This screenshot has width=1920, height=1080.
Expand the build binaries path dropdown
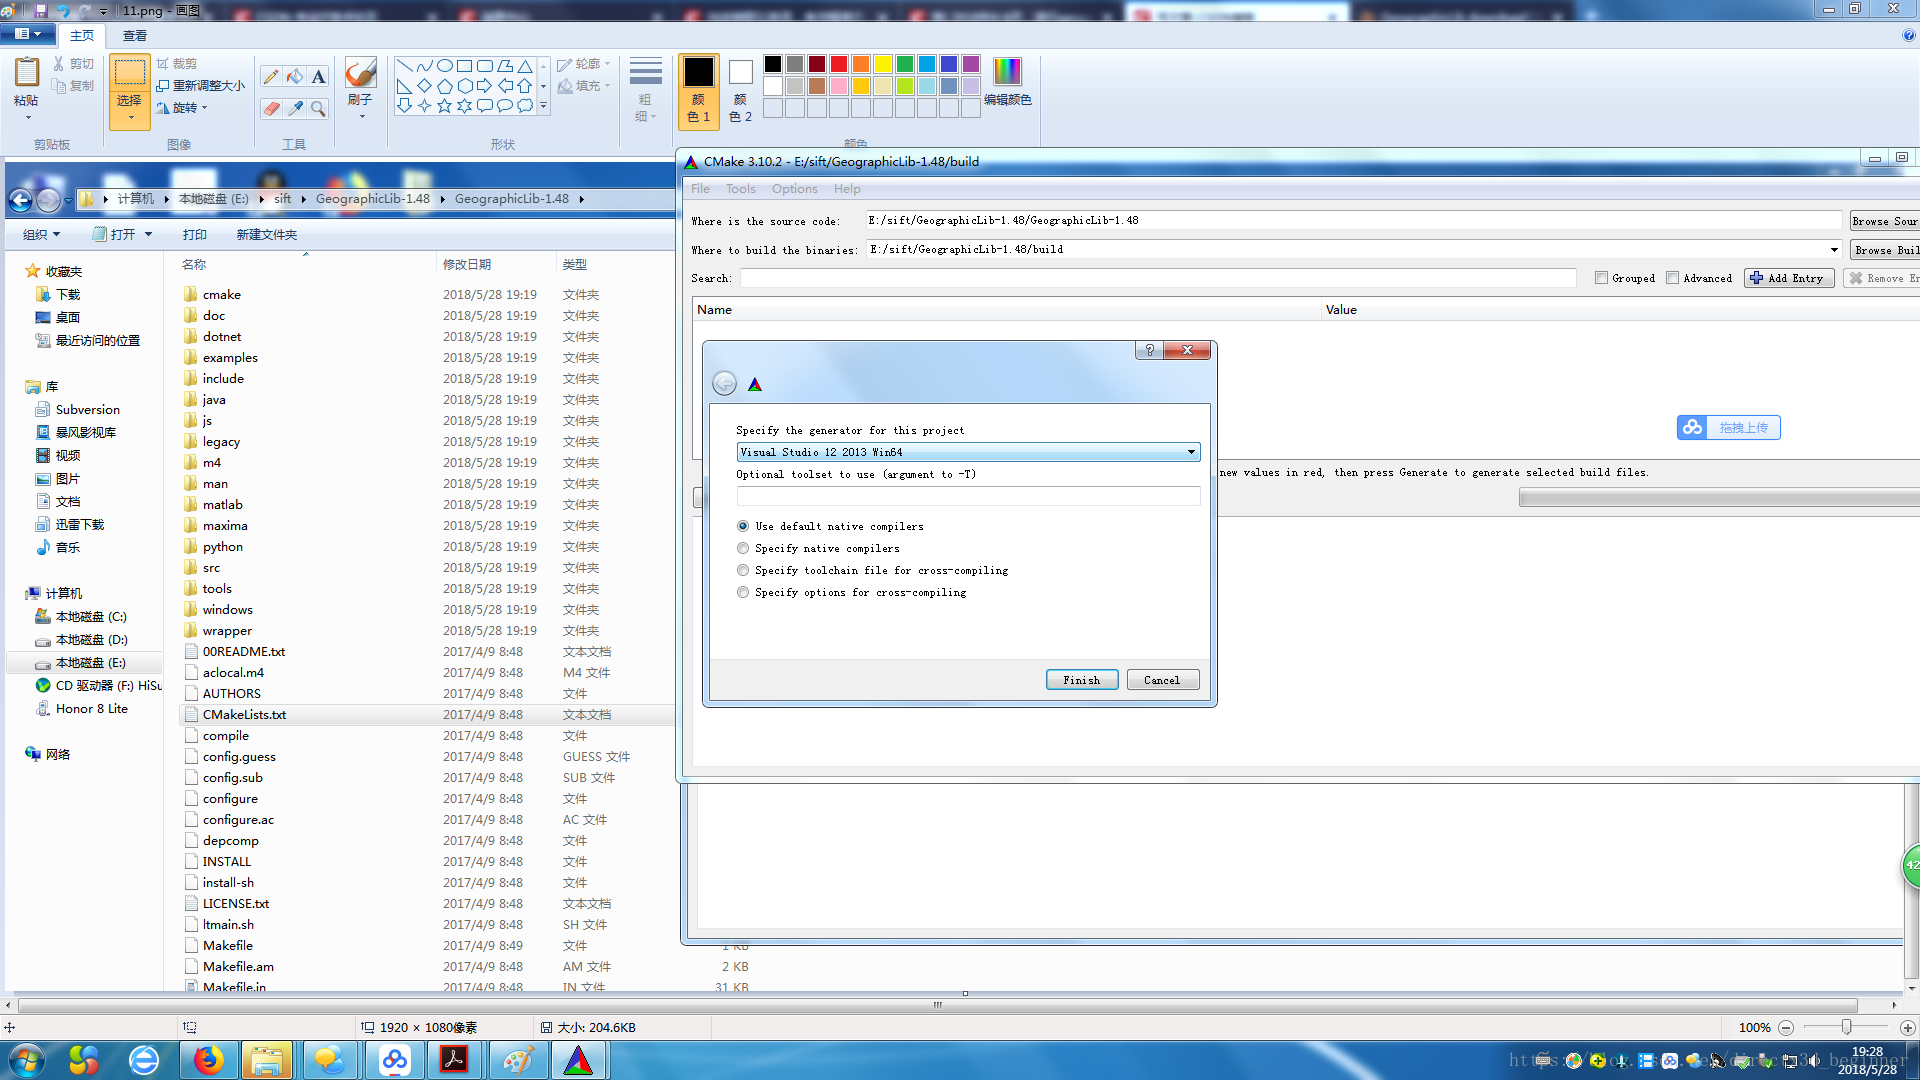pyautogui.click(x=1834, y=250)
